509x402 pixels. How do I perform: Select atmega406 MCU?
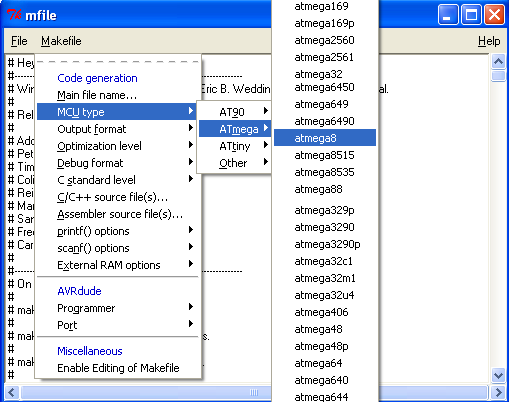coord(325,312)
